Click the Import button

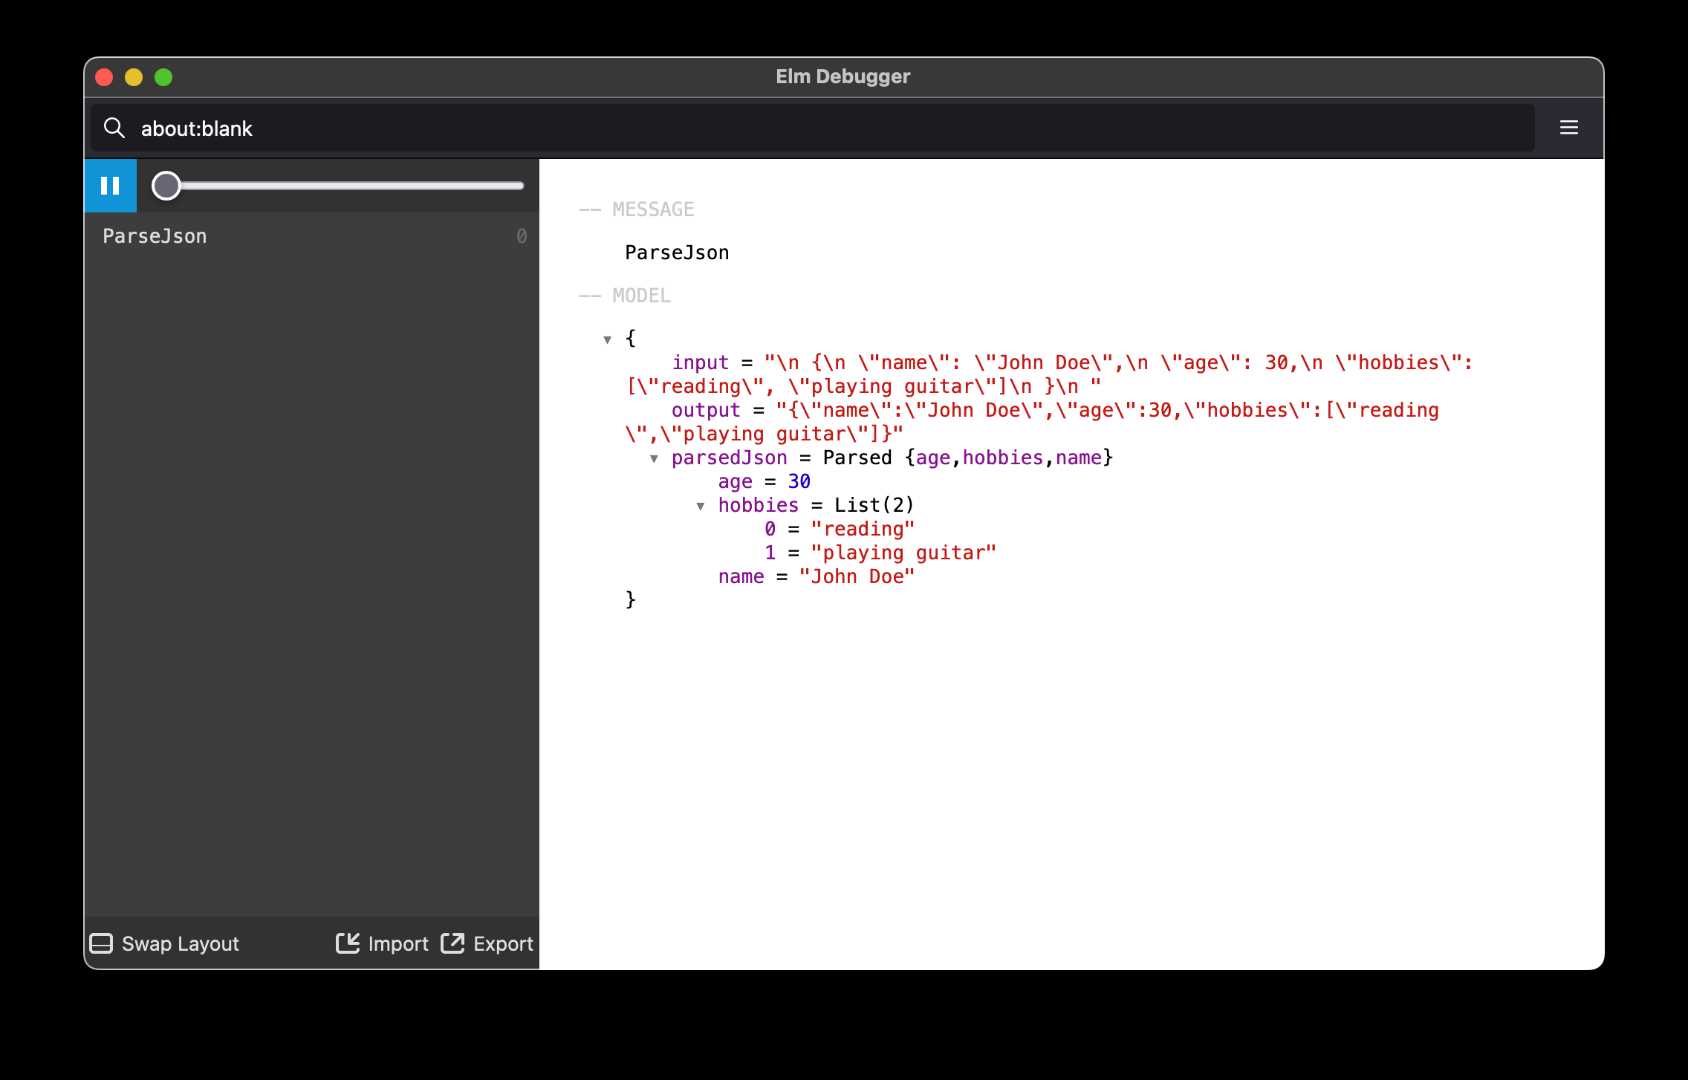pyautogui.click(x=382, y=944)
